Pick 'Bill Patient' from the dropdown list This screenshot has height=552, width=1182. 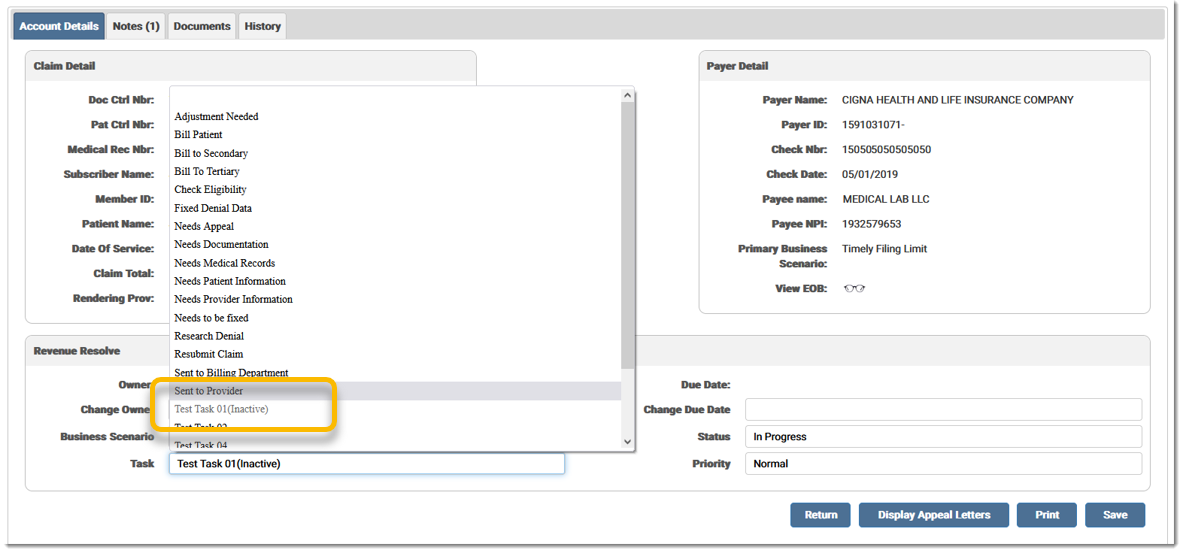pos(198,135)
